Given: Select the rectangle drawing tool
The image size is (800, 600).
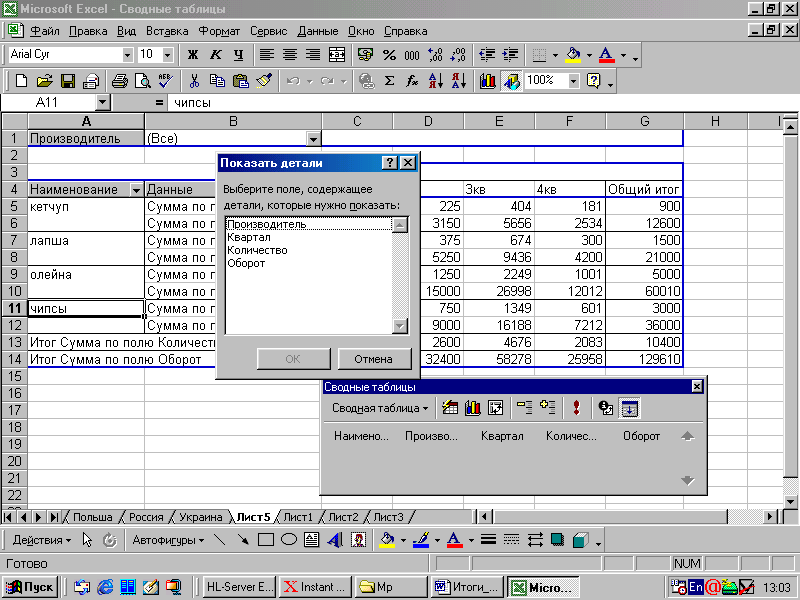Looking at the screenshot, I should 266,539.
